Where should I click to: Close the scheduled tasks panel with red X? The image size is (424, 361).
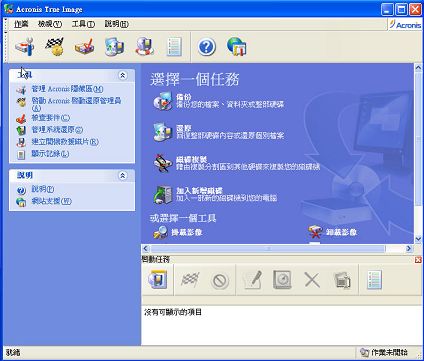pyautogui.click(x=418, y=259)
